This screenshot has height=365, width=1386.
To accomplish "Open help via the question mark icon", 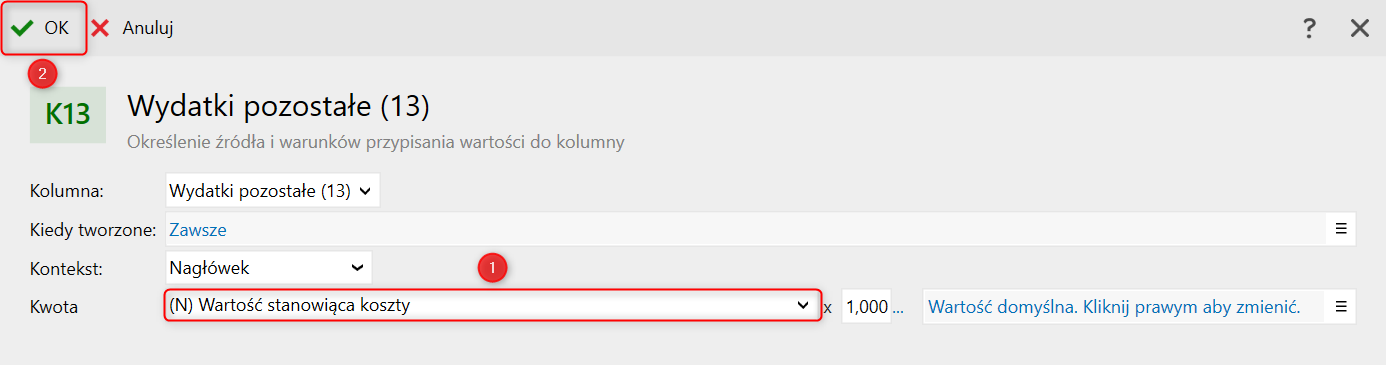I will (x=1309, y=28).
